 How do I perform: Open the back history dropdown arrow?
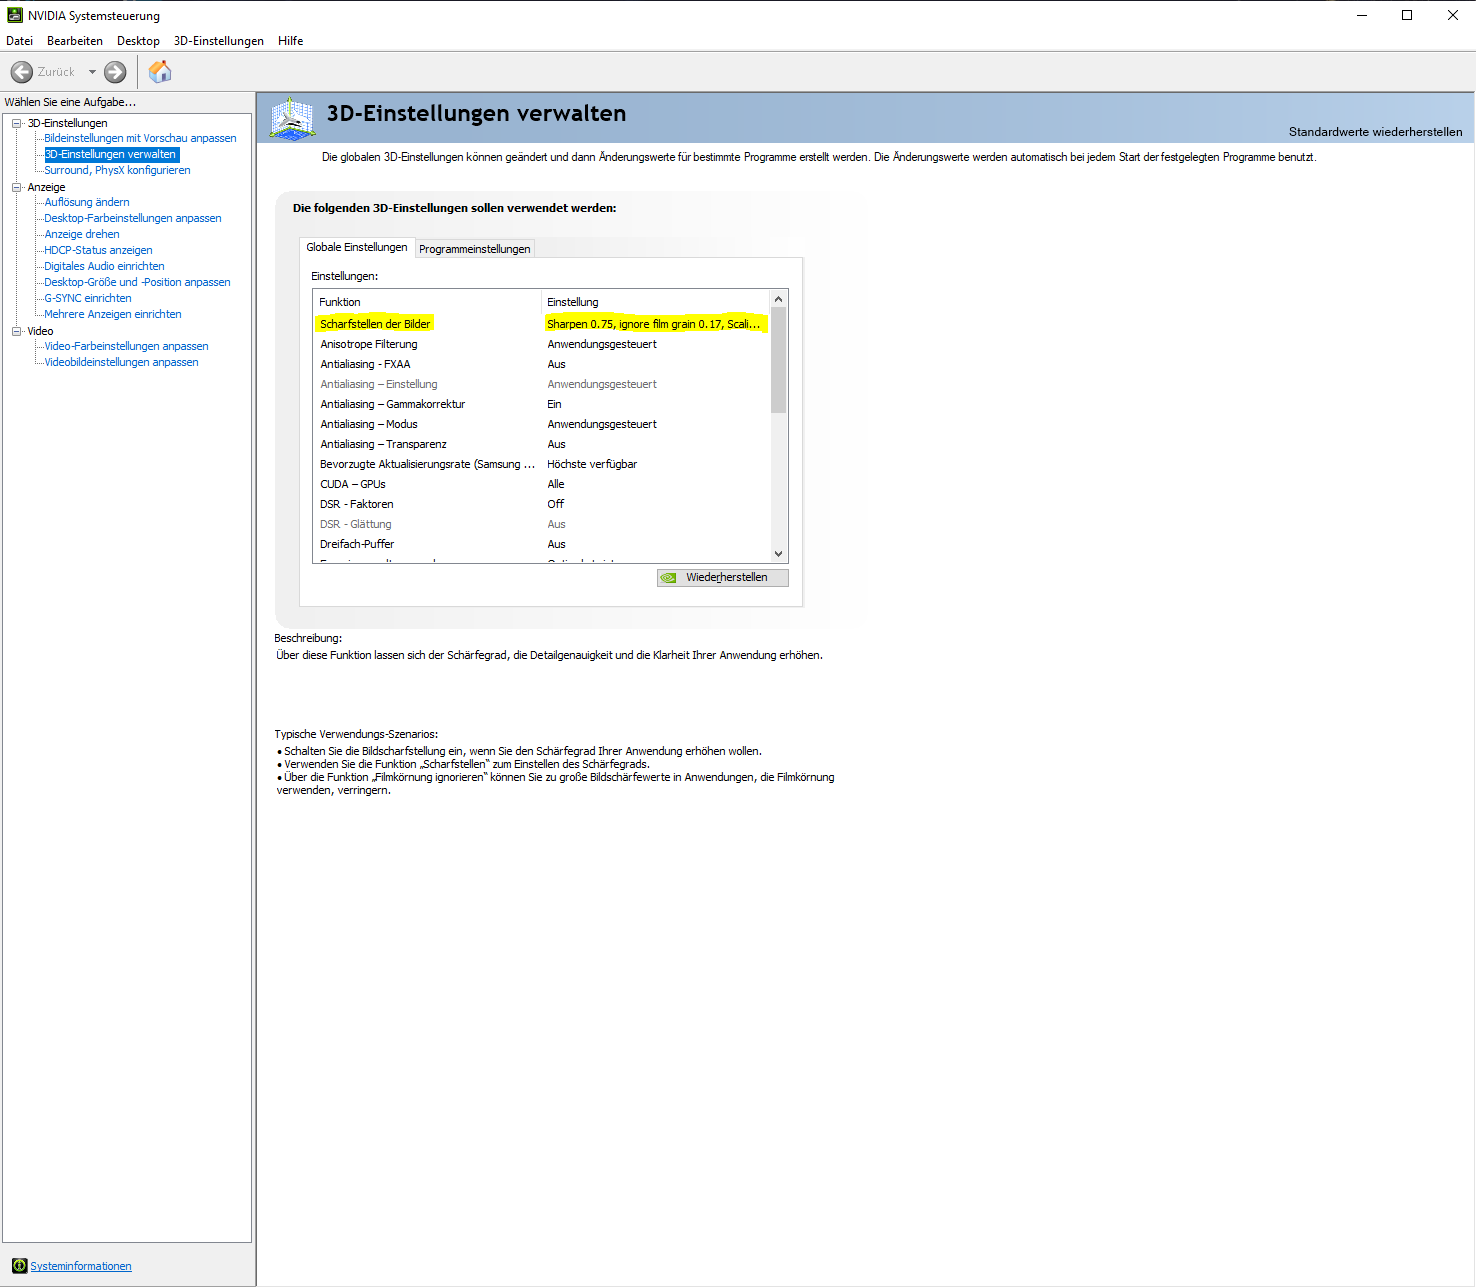pyautogui.click(x=92, y=72)
